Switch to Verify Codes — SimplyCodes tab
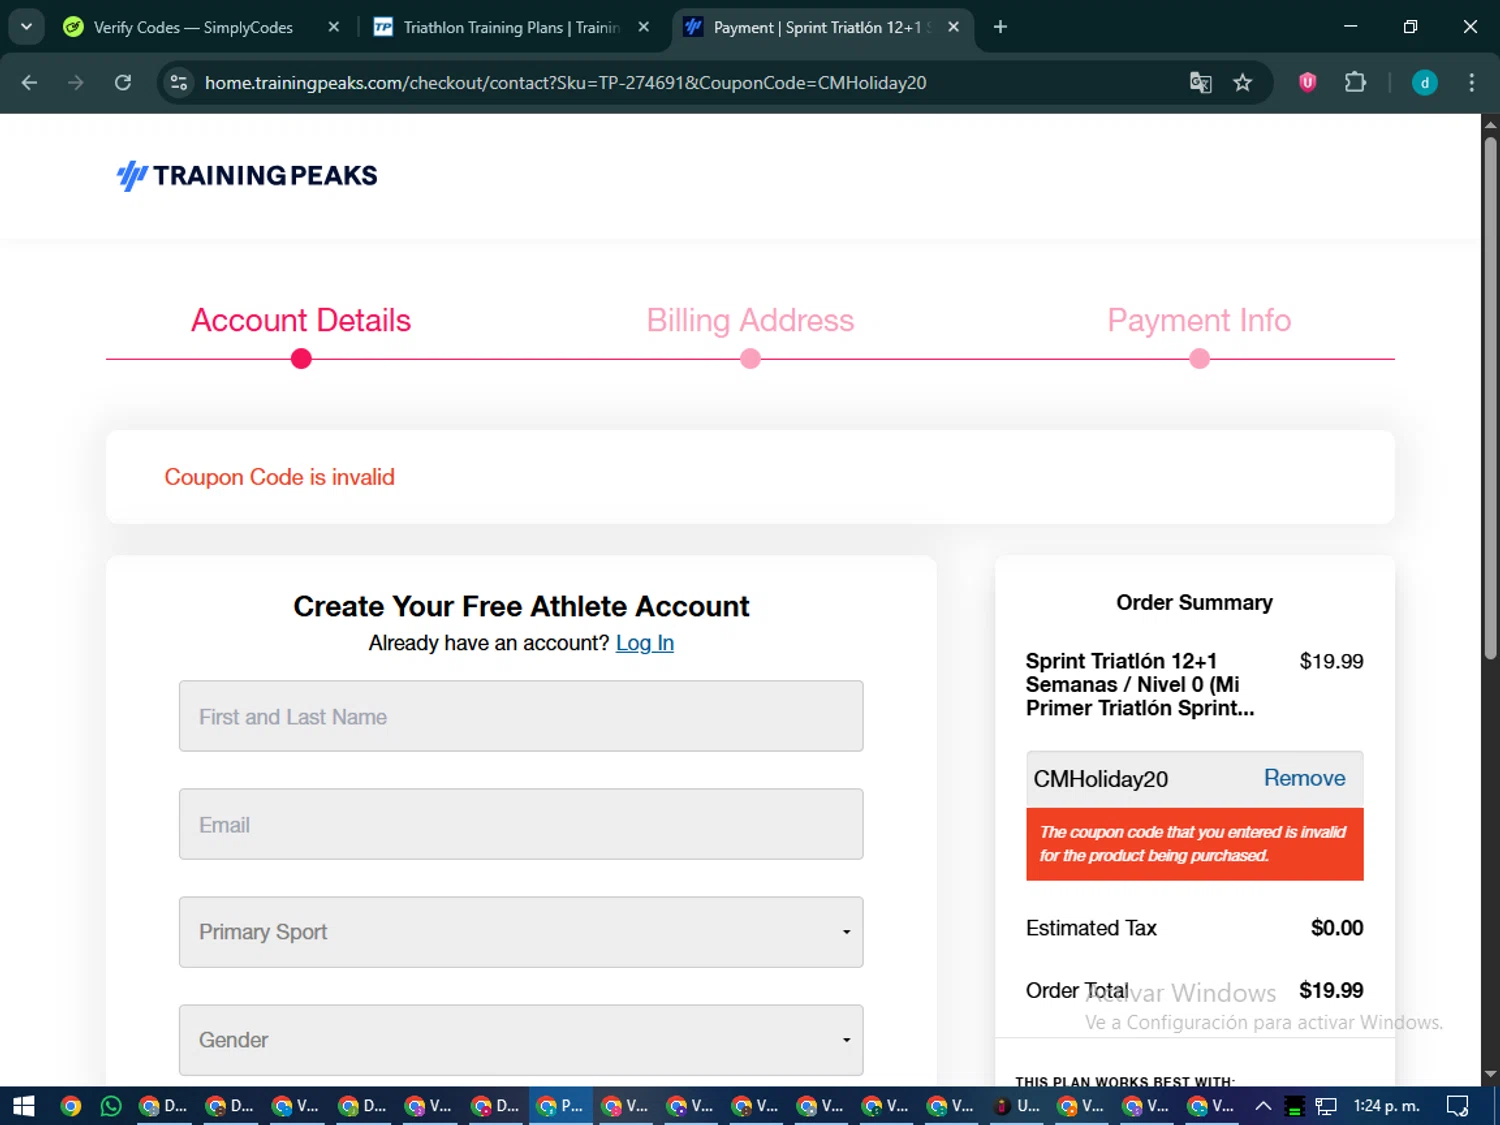This screenshot has width=1500, height=1125. (193, 27)
